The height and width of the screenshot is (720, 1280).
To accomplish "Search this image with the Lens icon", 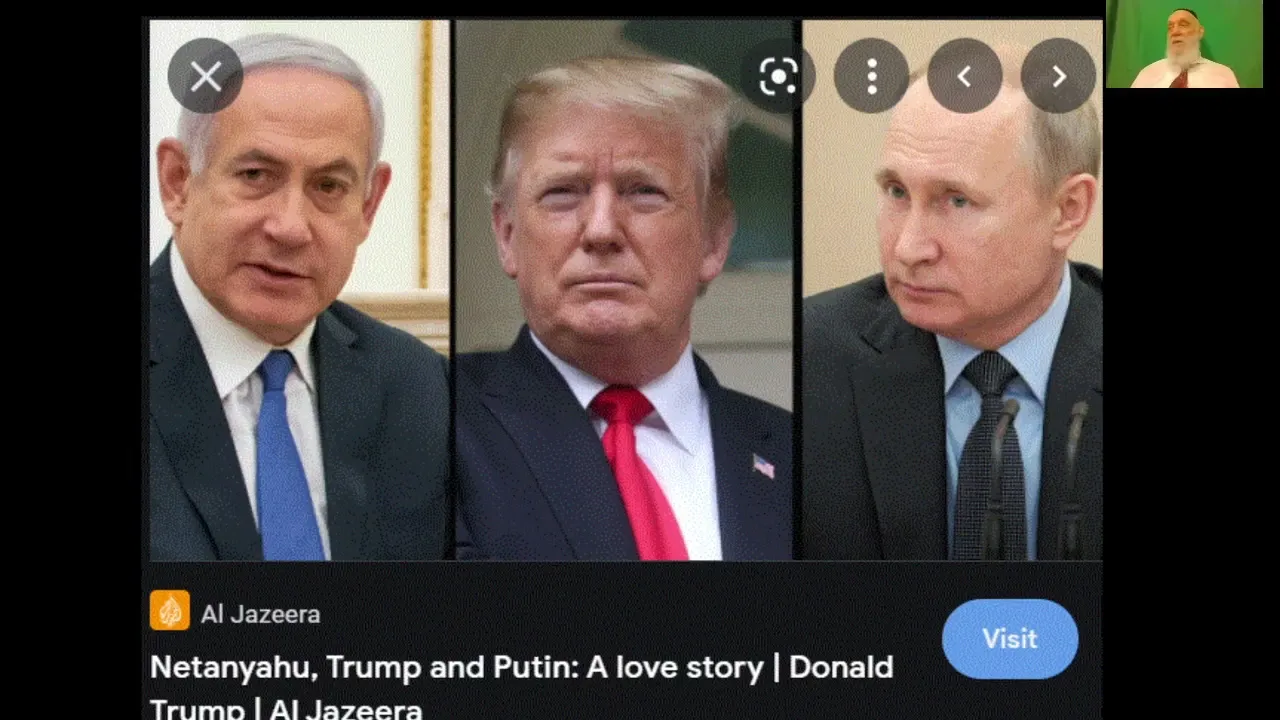I will (x=778, y=76).
